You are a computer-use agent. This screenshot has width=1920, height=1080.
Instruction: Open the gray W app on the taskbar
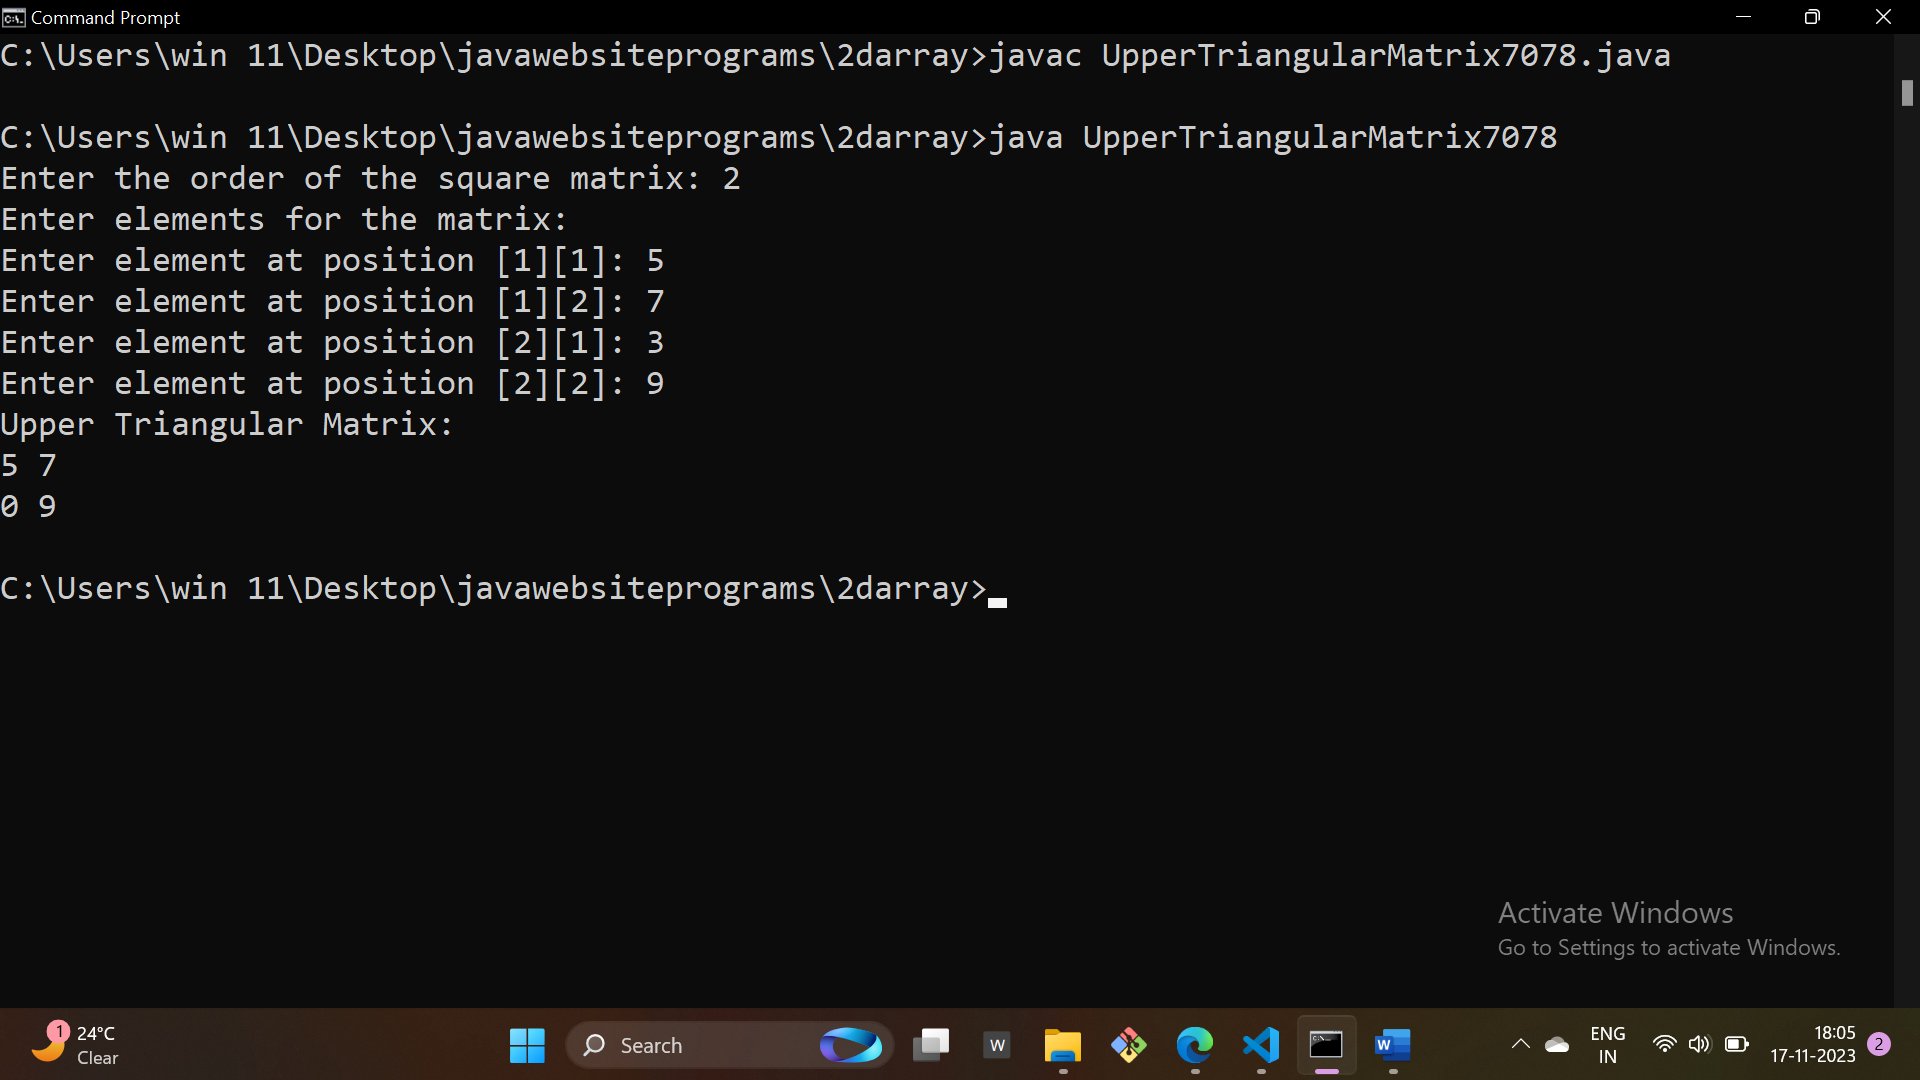[997, 1045]
